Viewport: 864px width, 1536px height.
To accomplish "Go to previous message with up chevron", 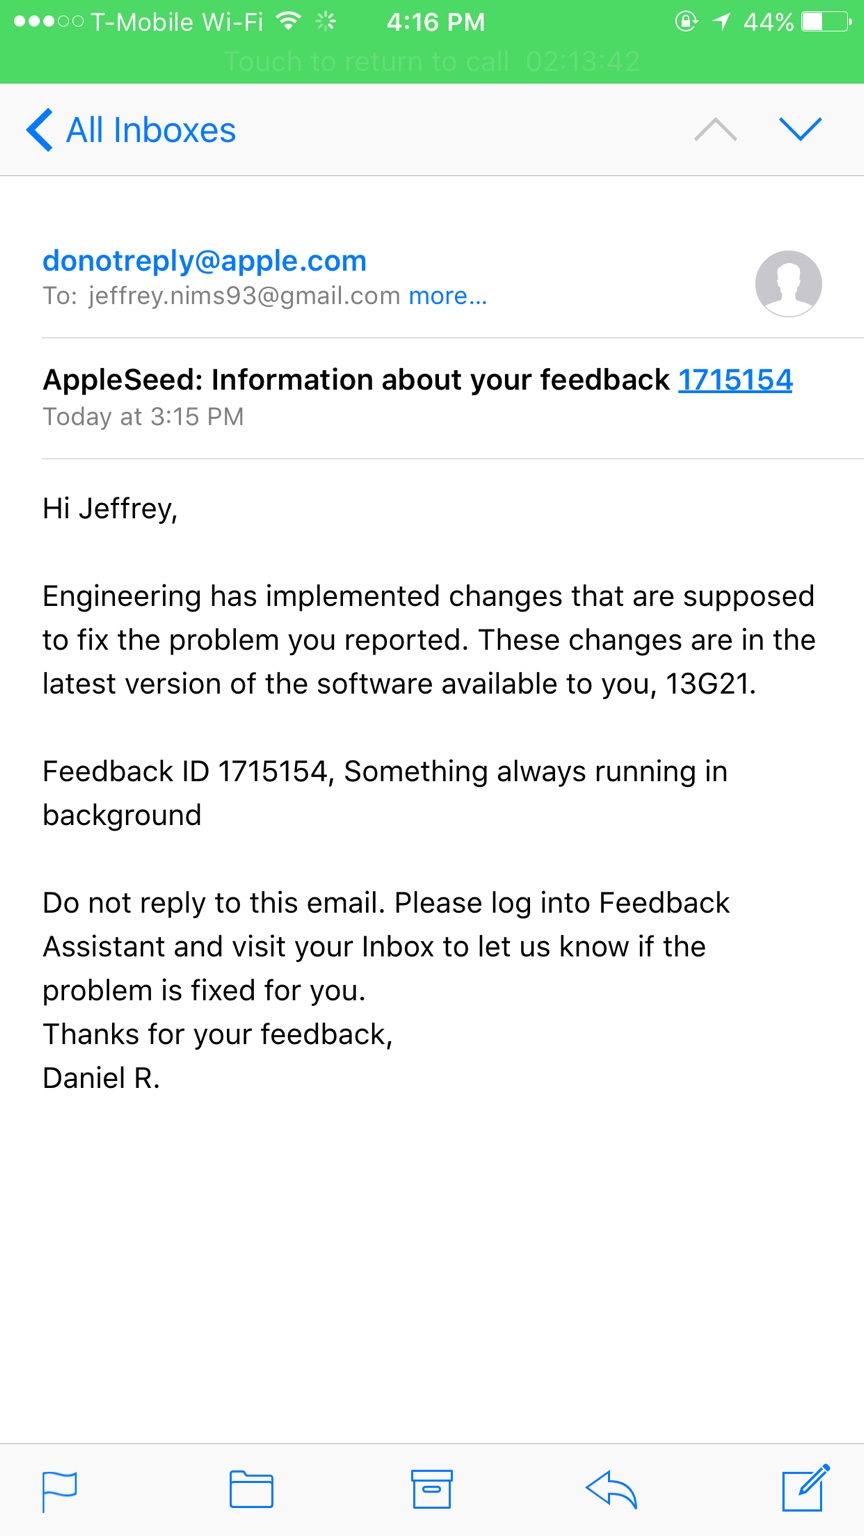I will (715, 130).
